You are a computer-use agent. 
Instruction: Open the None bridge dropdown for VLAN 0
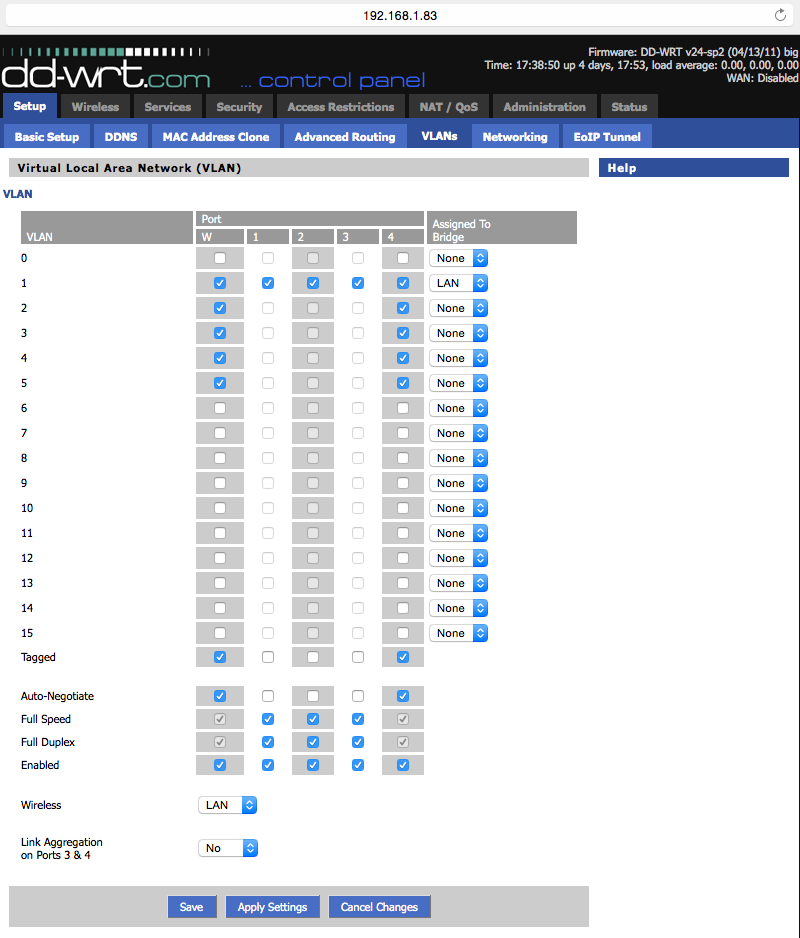458,258
